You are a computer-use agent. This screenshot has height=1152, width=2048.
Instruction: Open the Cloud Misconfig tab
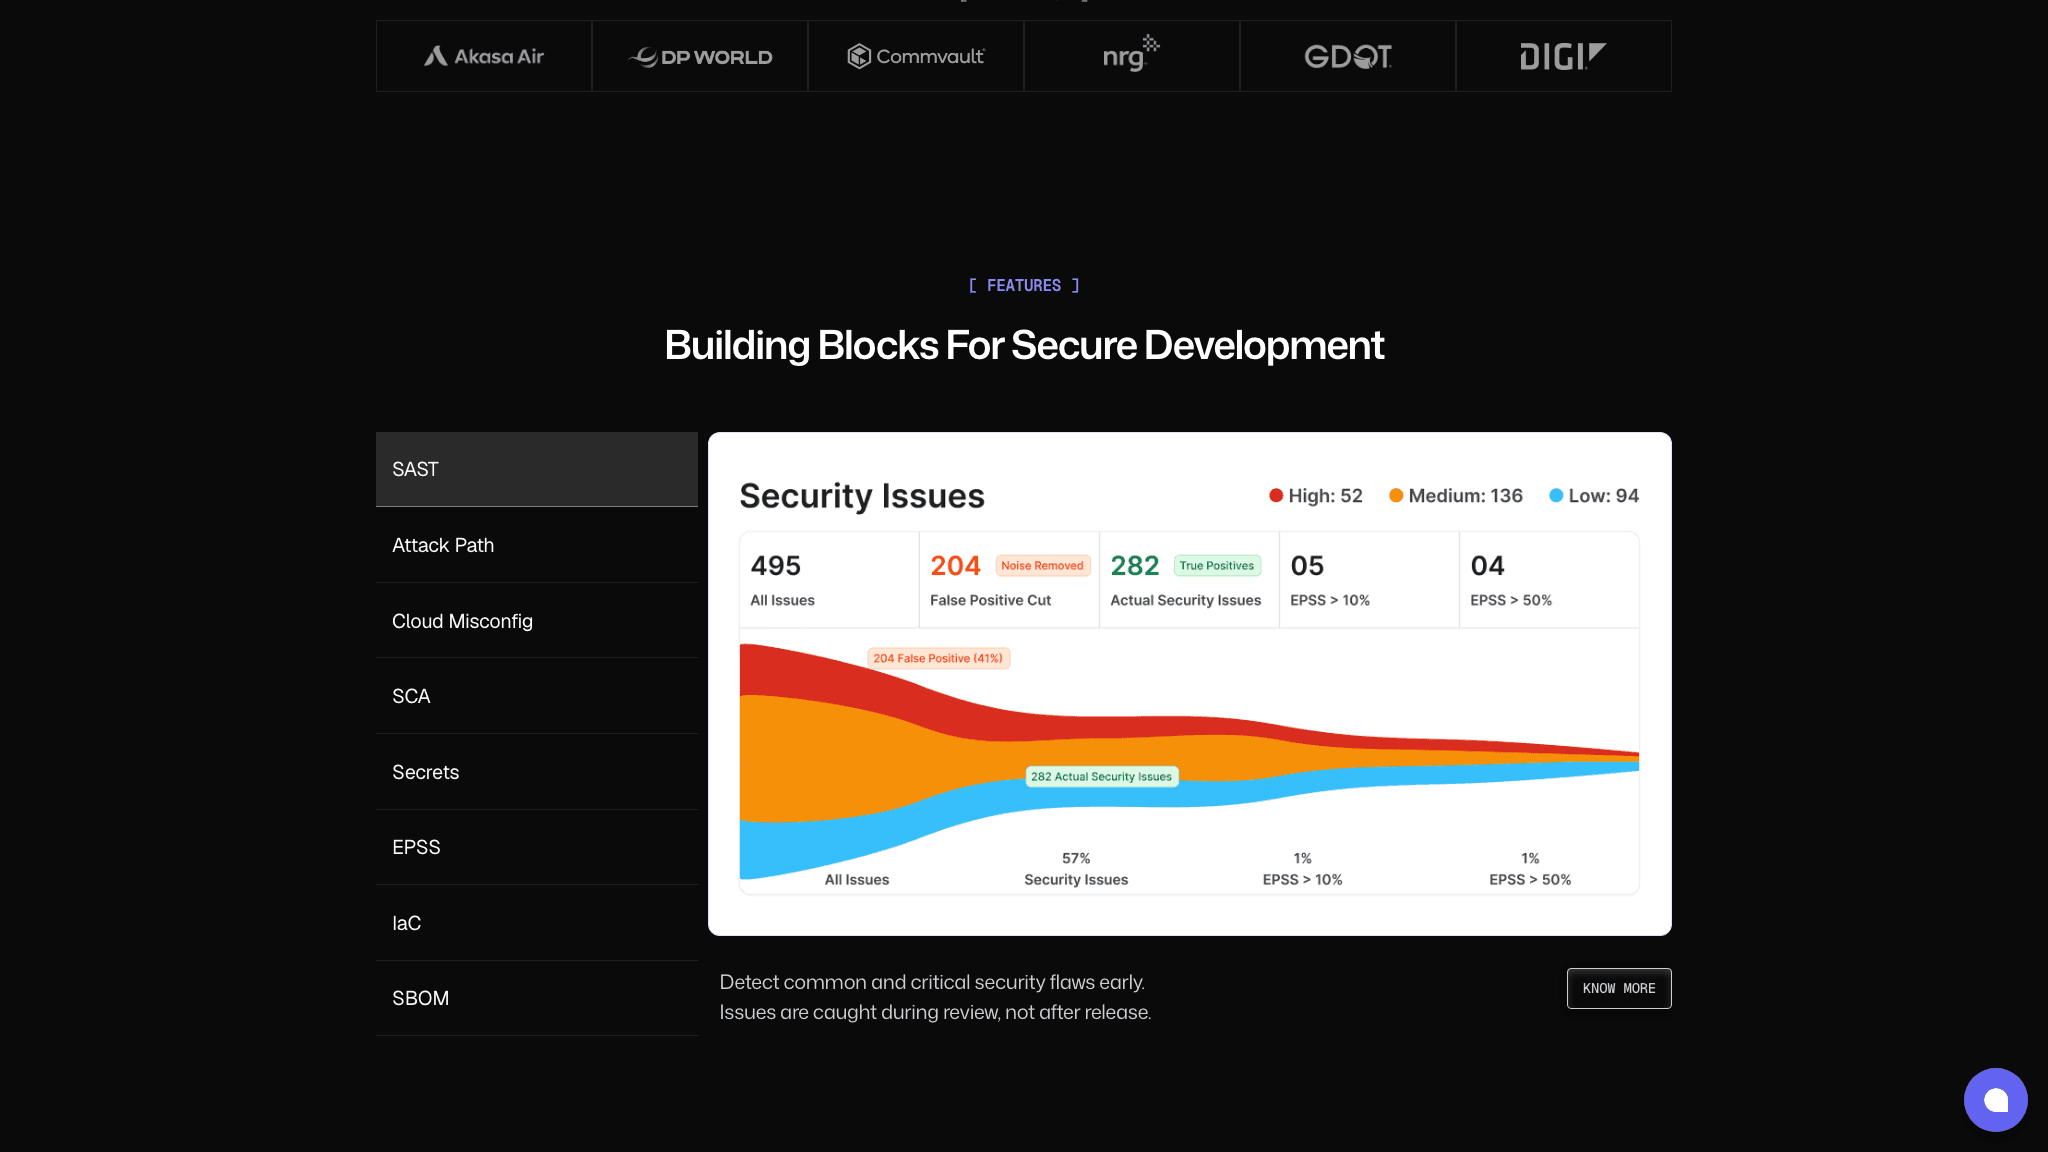[x=537, y=621]
